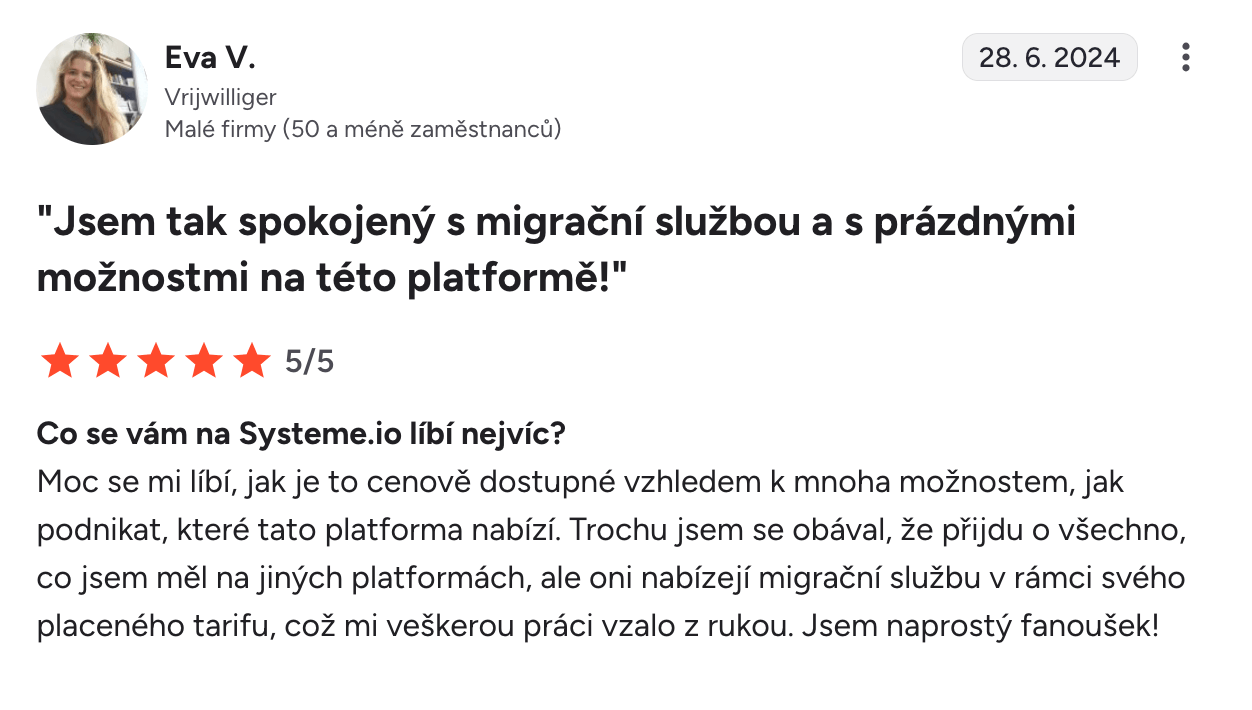Open the three-dot options menu
This screenshot has height=710, width=1252.
coord(1185,57)
